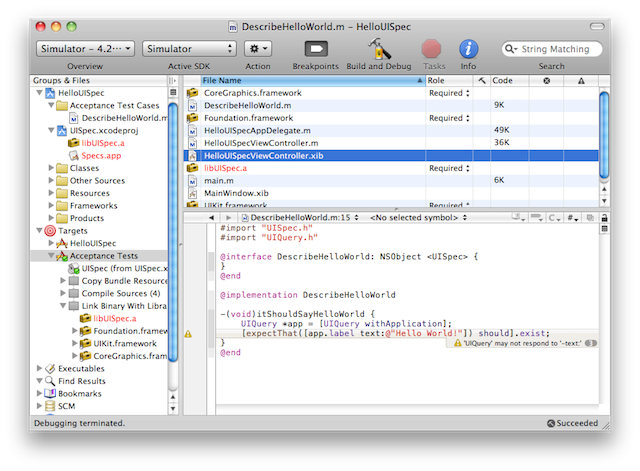The width and height of the screenshot is (640, 471).
Task: Open the blue Info icon
Action: [469, 49]
